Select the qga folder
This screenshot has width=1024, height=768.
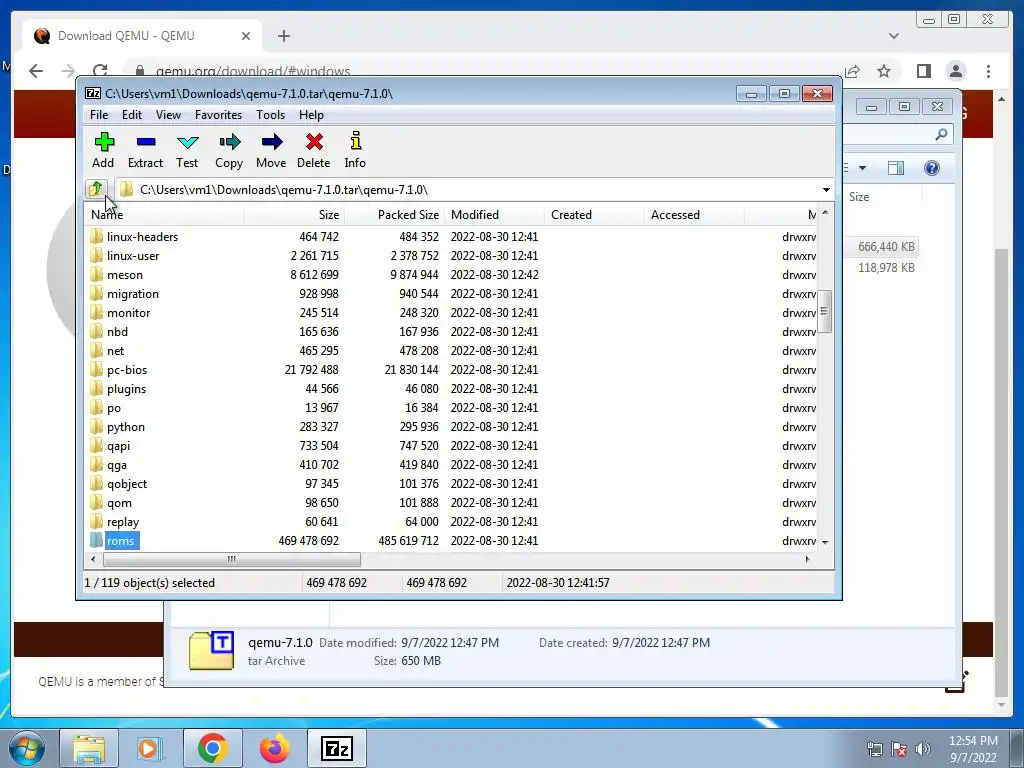[x=117, y=465]
